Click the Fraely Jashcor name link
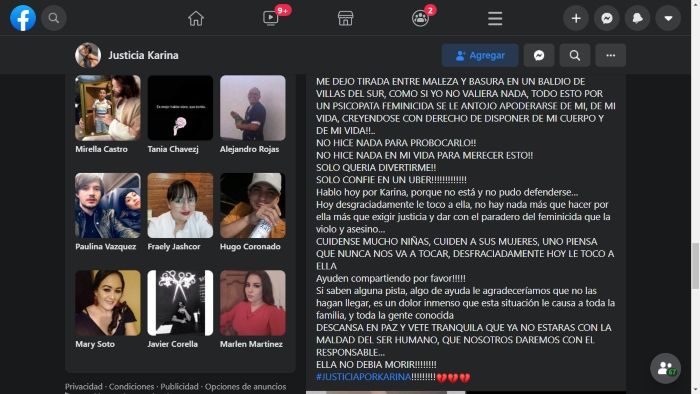 tap(174, 246)
